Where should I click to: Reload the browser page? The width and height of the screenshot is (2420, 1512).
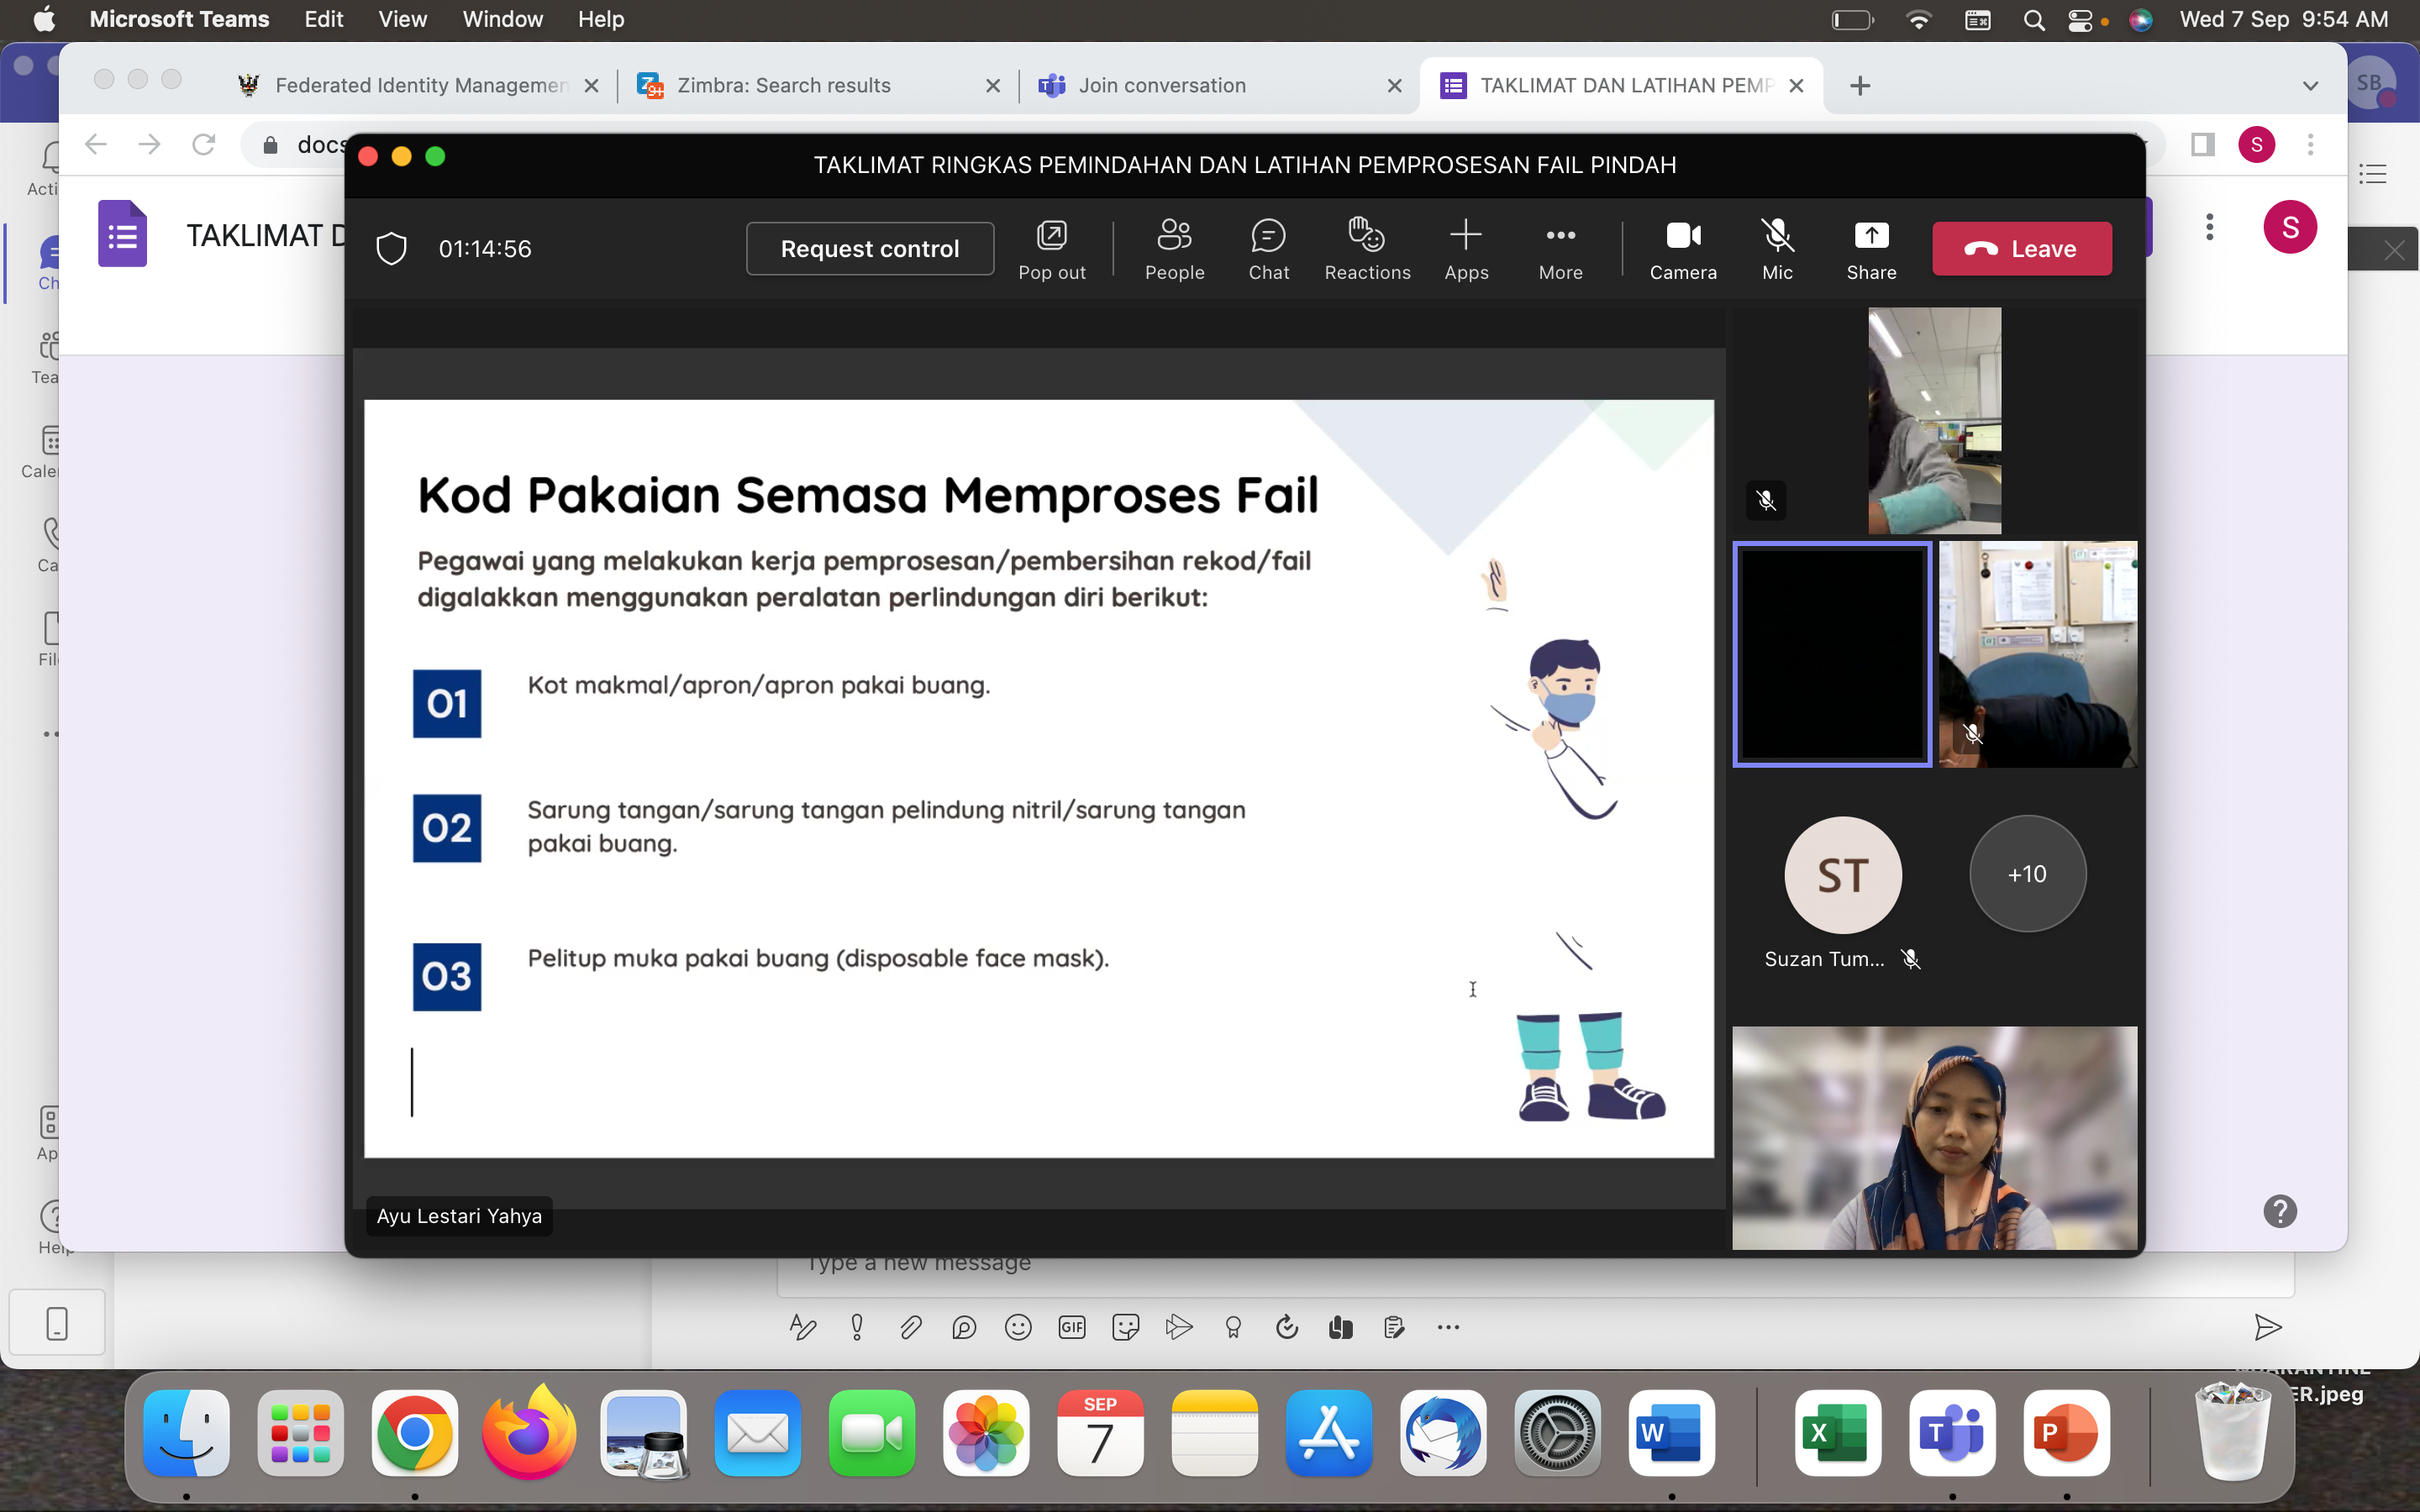[204, 145]
